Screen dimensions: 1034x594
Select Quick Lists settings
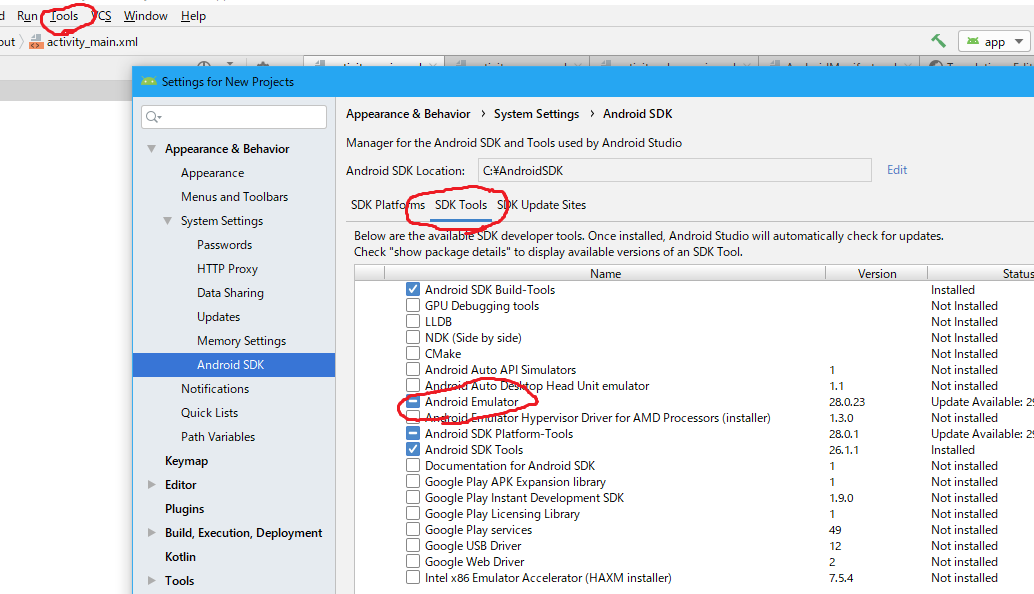209,413
